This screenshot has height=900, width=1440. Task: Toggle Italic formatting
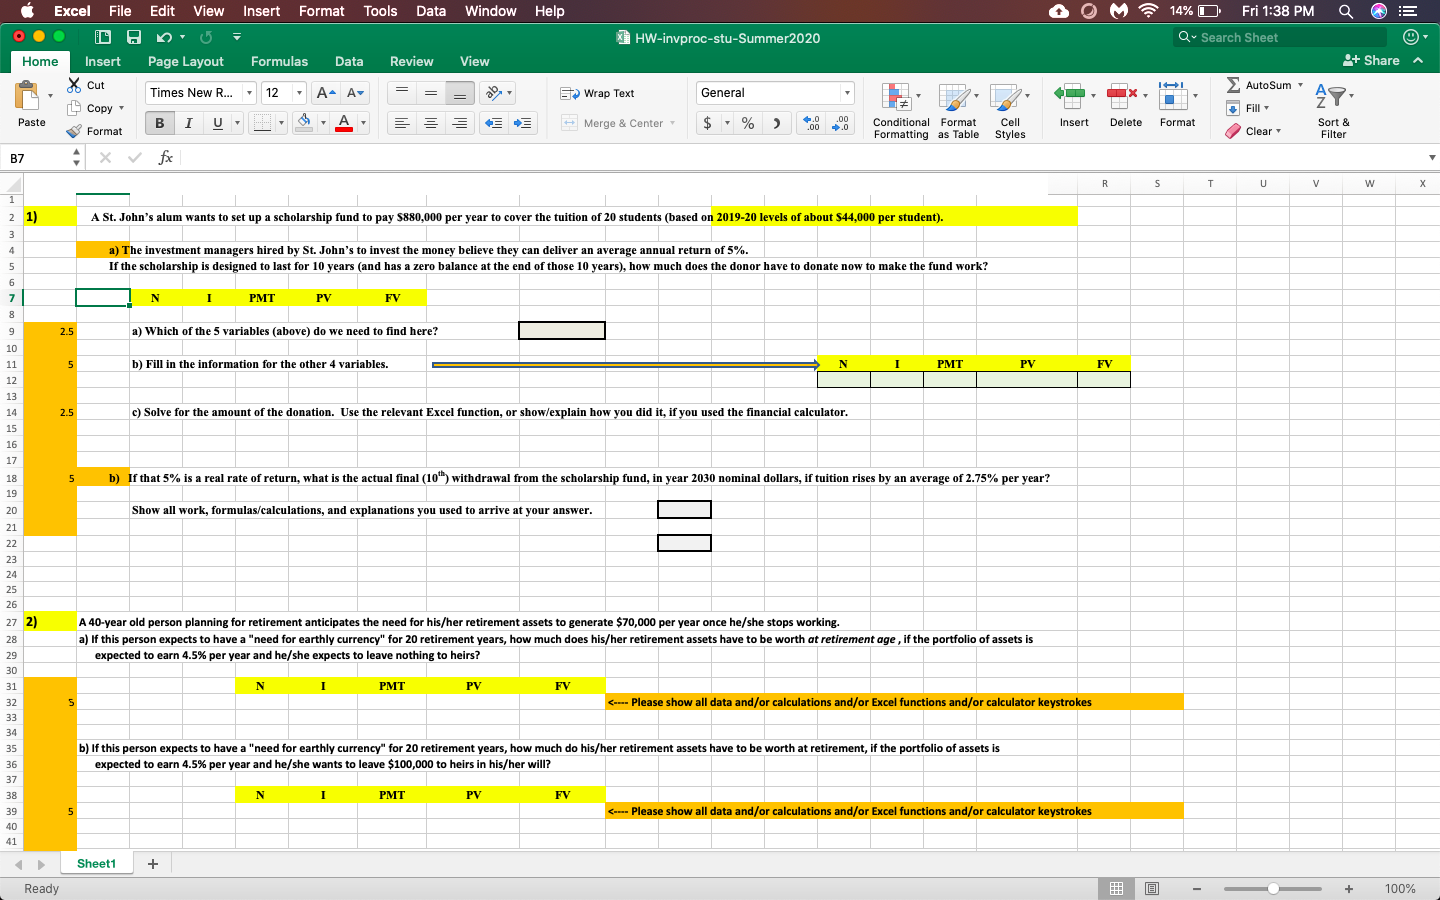point(188,123)
